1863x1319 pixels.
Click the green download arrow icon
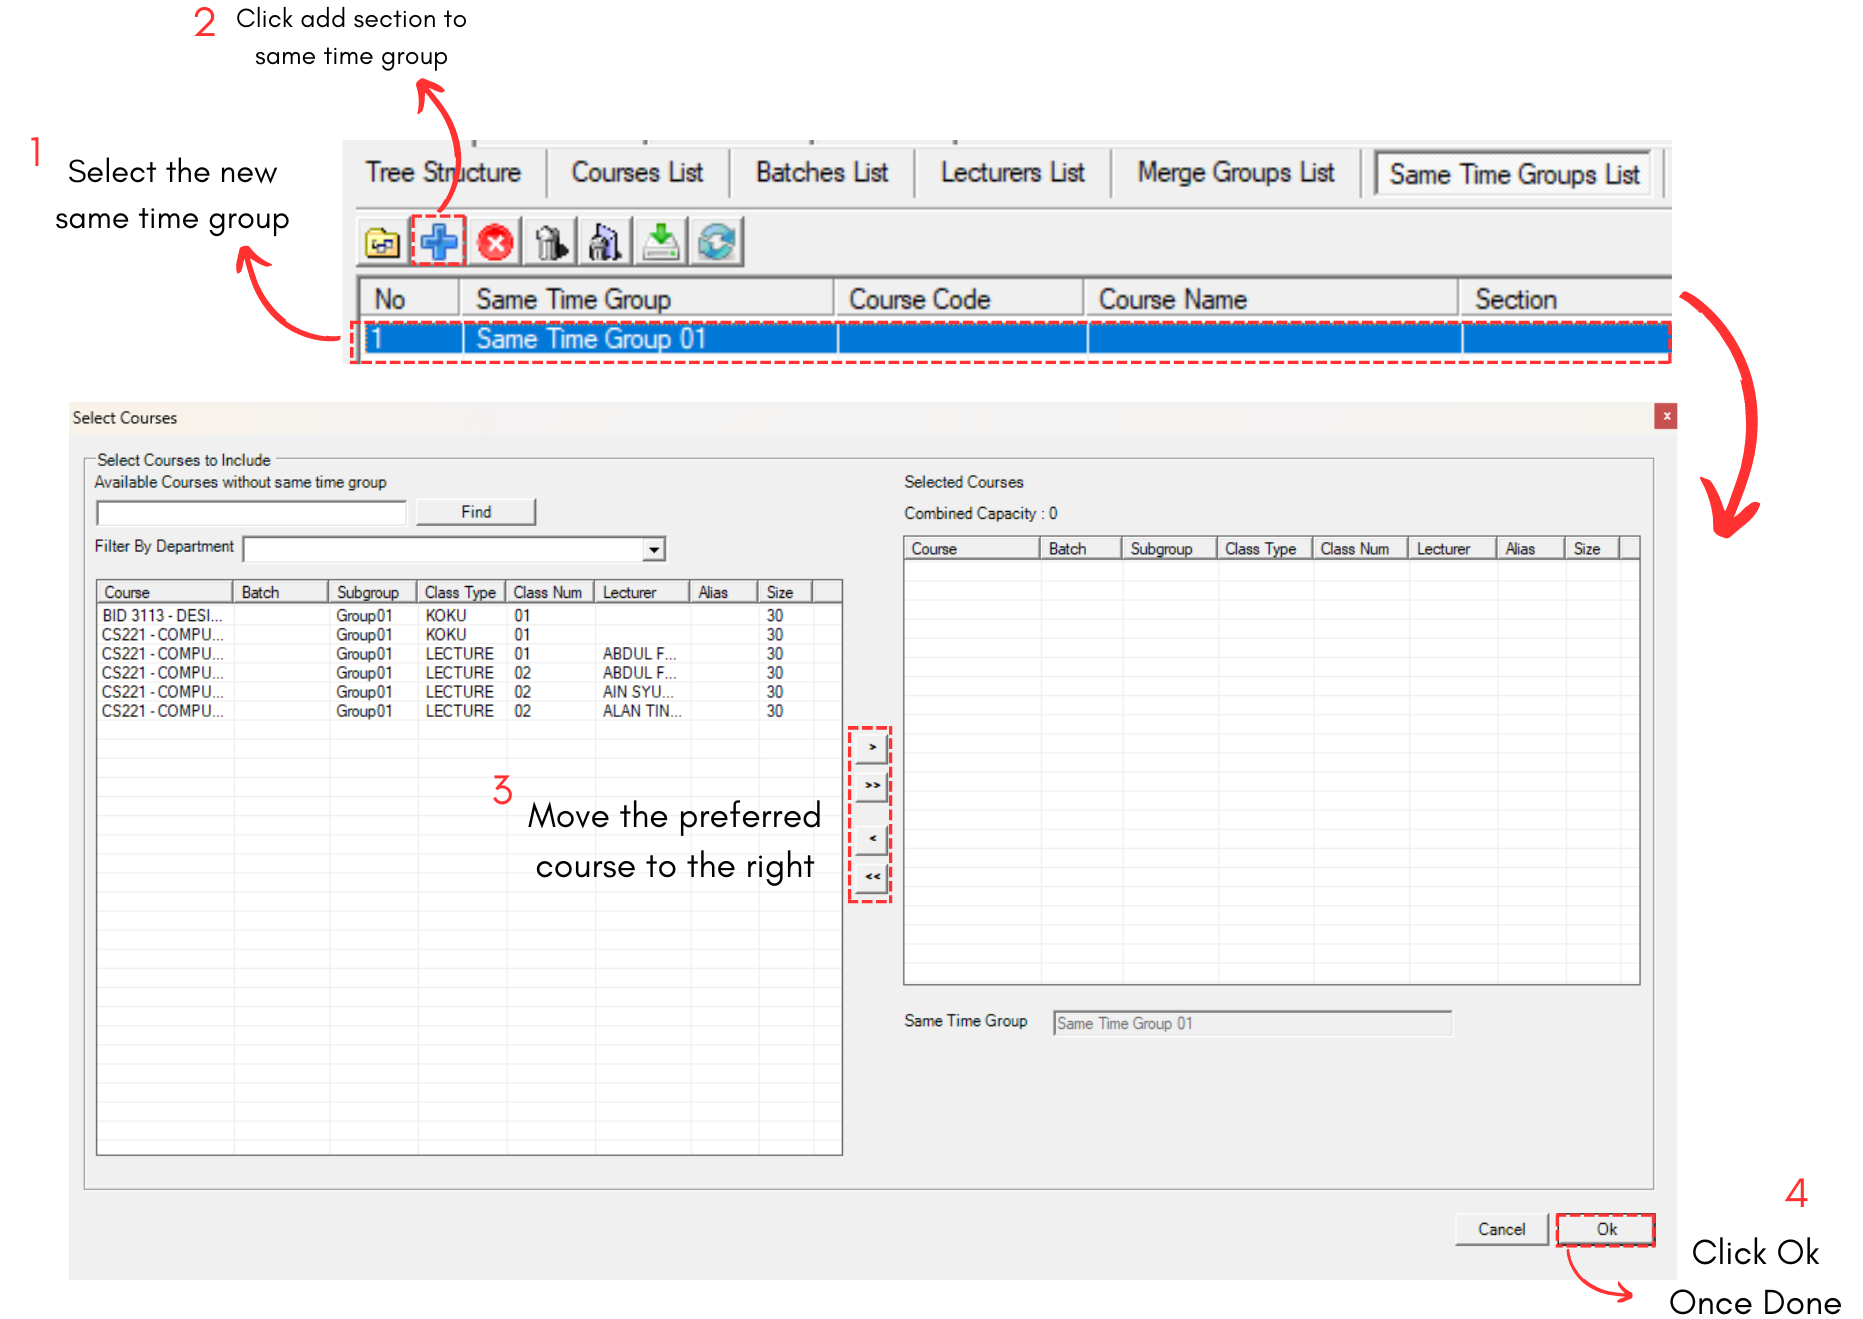tap(660, 242)
